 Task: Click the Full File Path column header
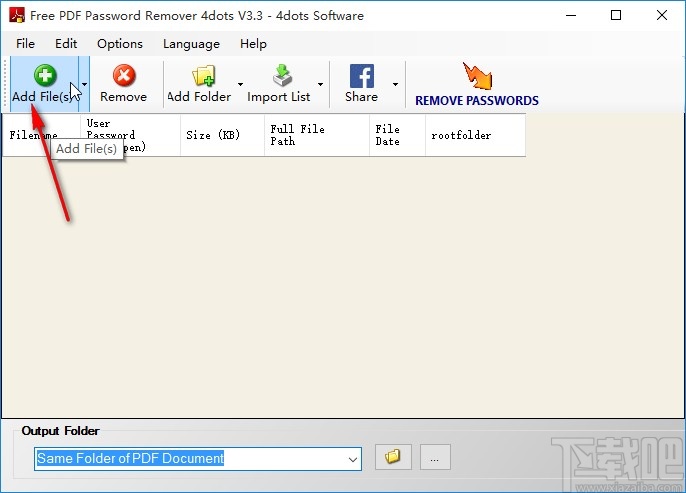click(317, 135)
